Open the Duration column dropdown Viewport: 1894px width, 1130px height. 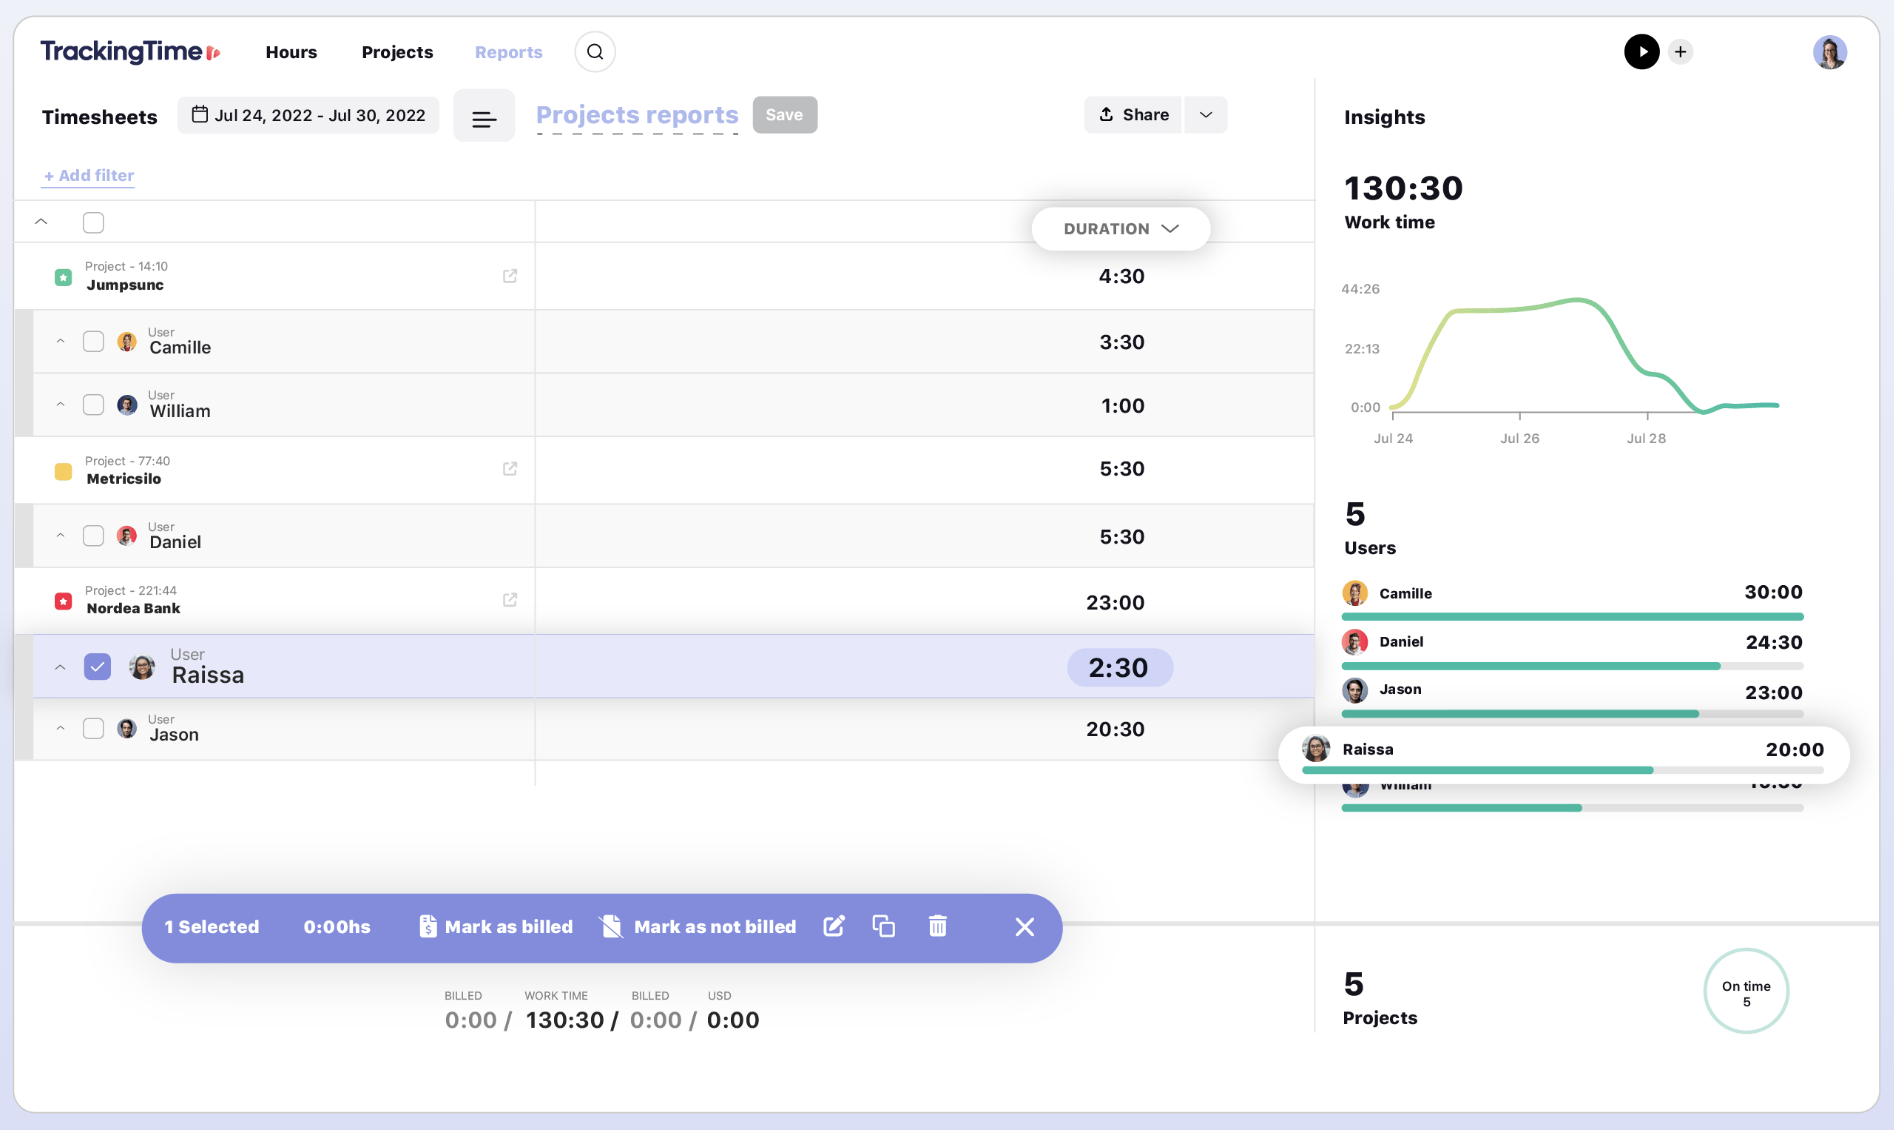pyautogui.click(x=1120, y=229)
